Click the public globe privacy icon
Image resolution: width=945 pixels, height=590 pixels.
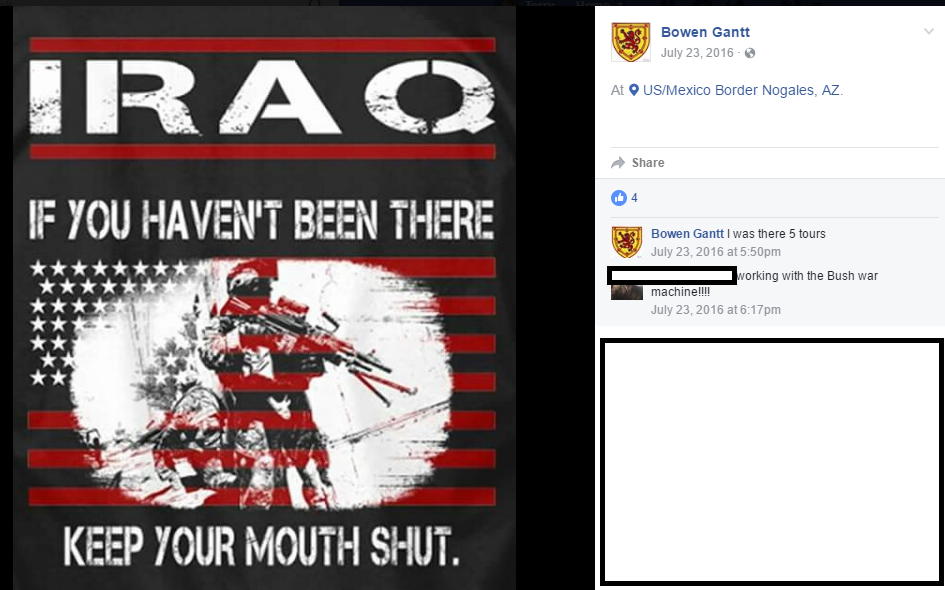[750, 53]
